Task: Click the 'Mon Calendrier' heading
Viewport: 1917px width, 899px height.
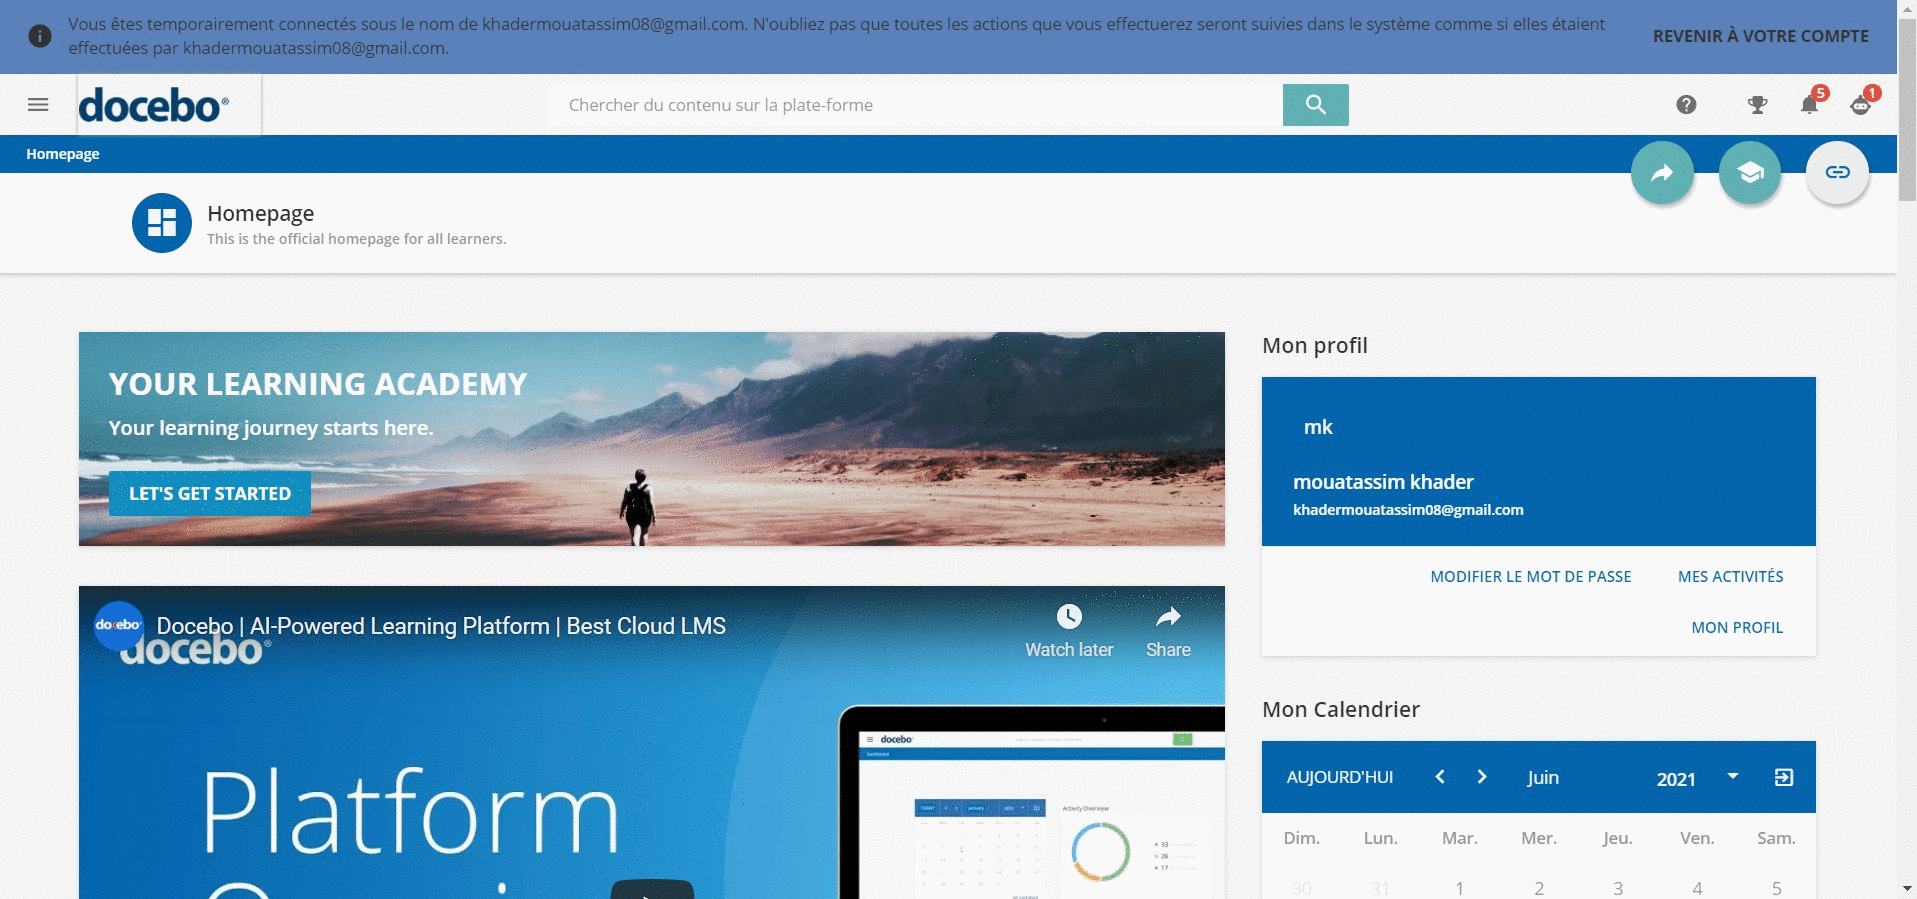Action: [1341, 710]
